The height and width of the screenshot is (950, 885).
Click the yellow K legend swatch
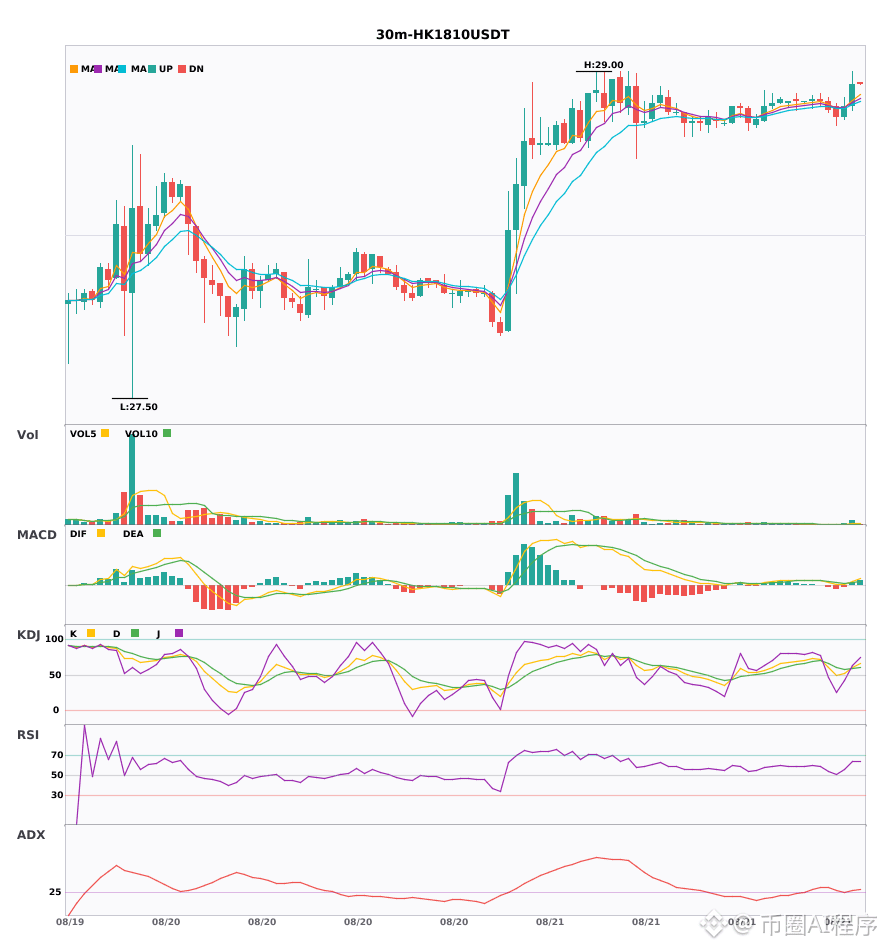91,633
